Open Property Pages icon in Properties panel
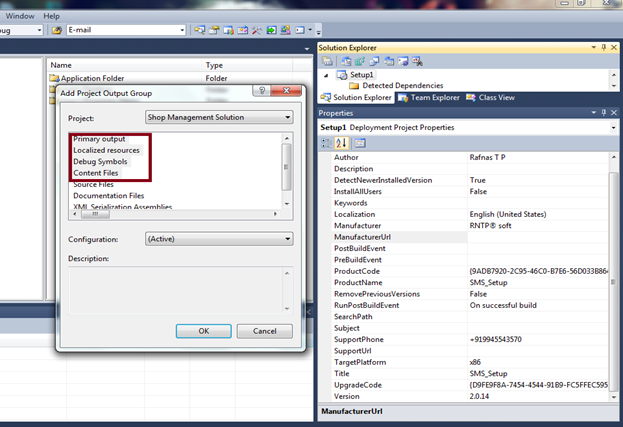 point(360,143)
